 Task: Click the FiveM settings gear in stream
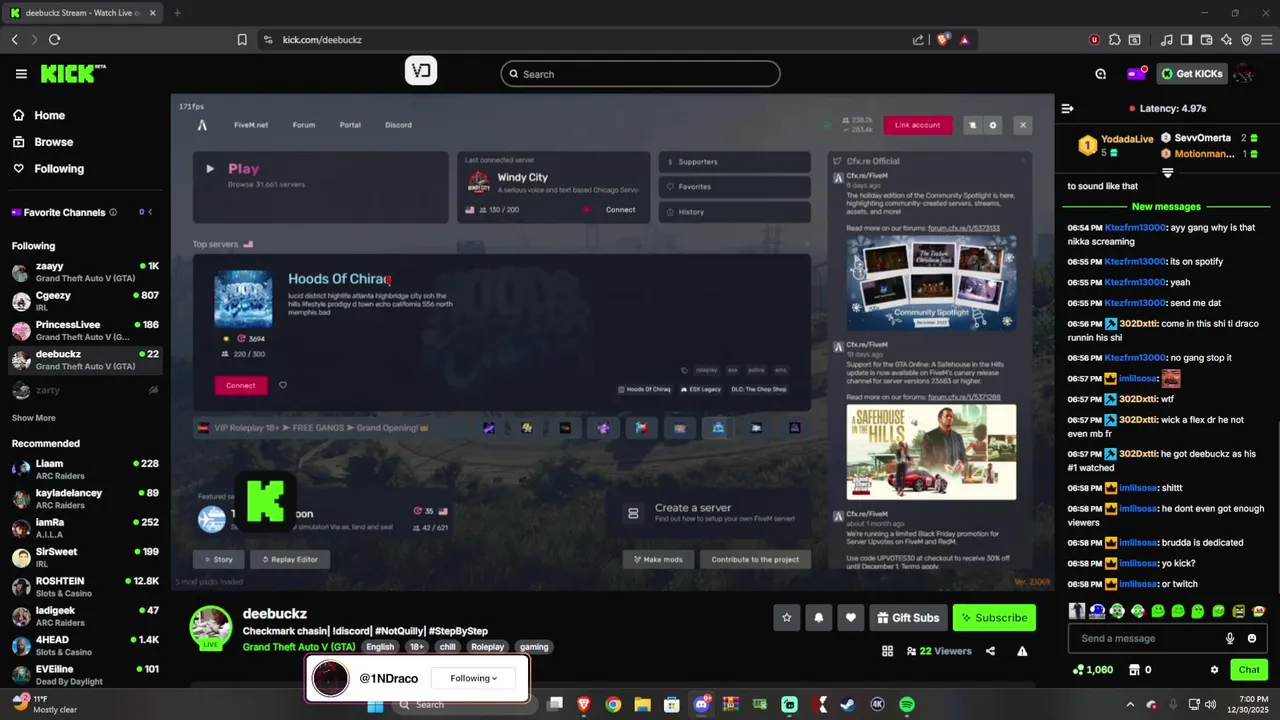tap(993, 125)
